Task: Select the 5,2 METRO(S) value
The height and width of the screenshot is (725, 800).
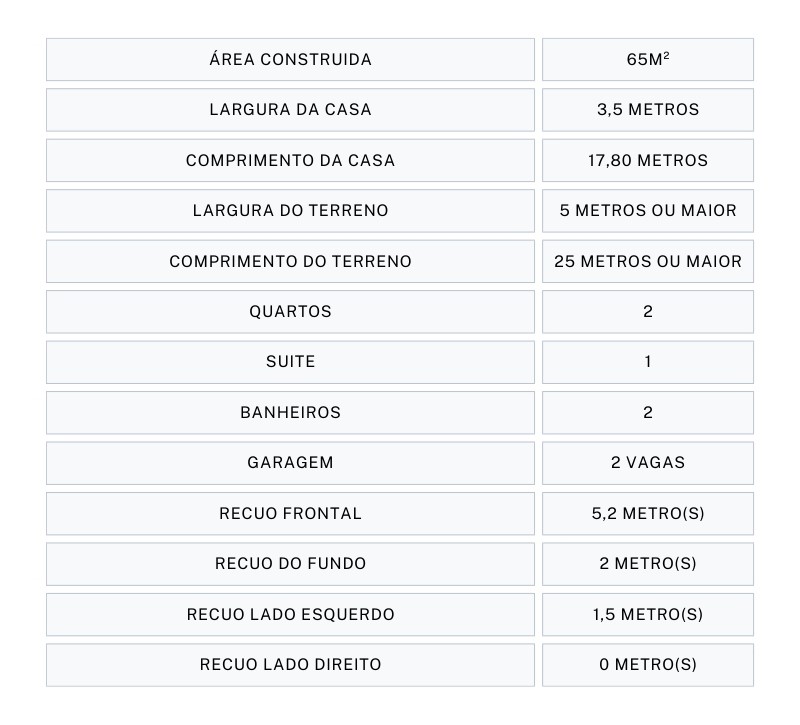Action: pos(647,514)
